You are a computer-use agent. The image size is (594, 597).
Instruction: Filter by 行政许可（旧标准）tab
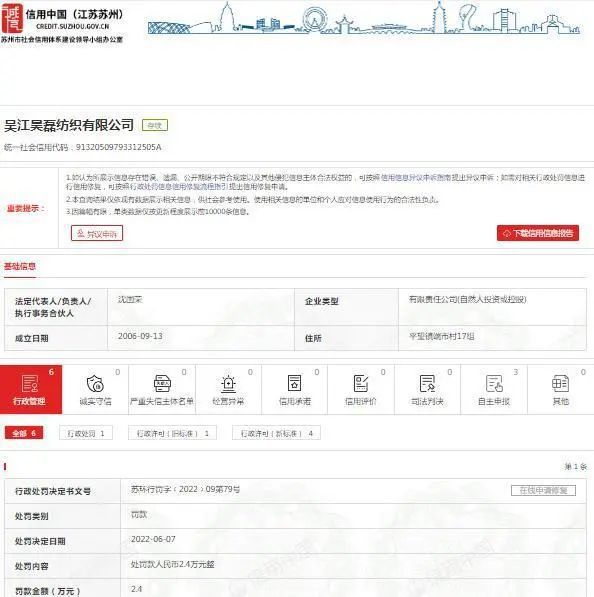tap(172, 433)
